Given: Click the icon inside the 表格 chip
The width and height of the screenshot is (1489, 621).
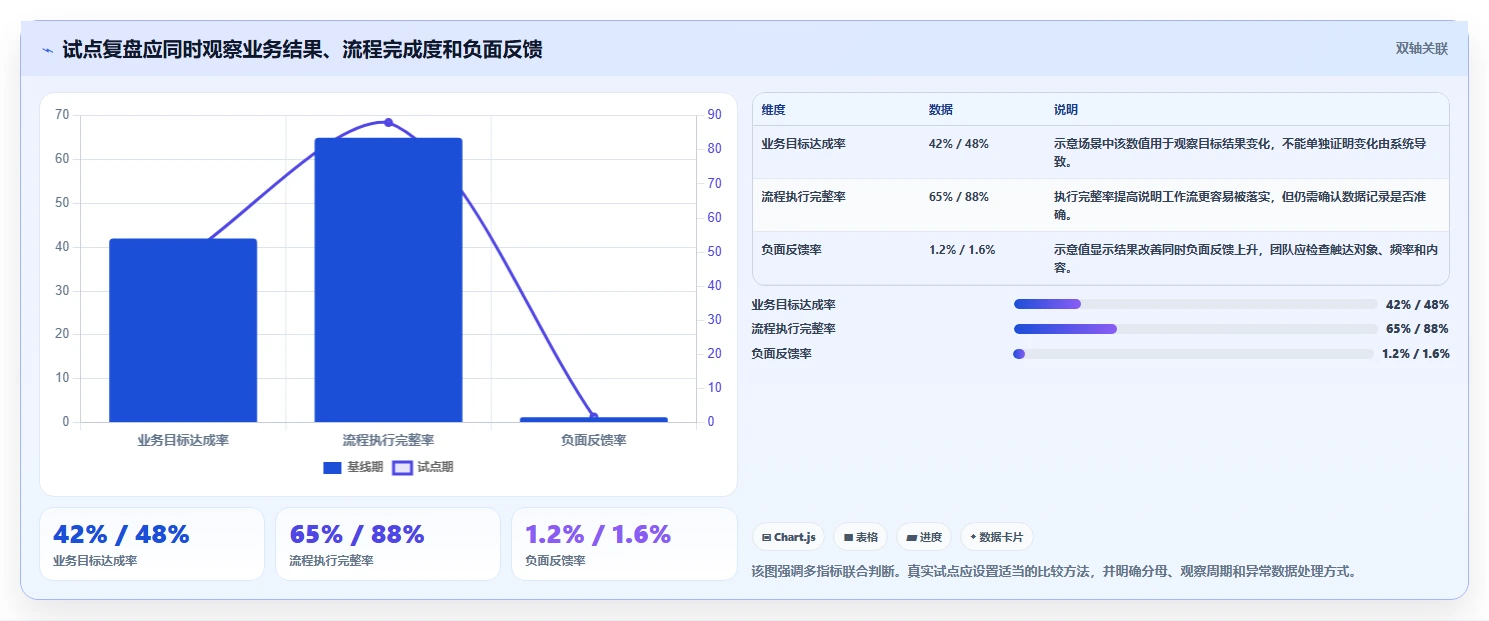Looking at the screenshot, I should click(x=848, y=537).
